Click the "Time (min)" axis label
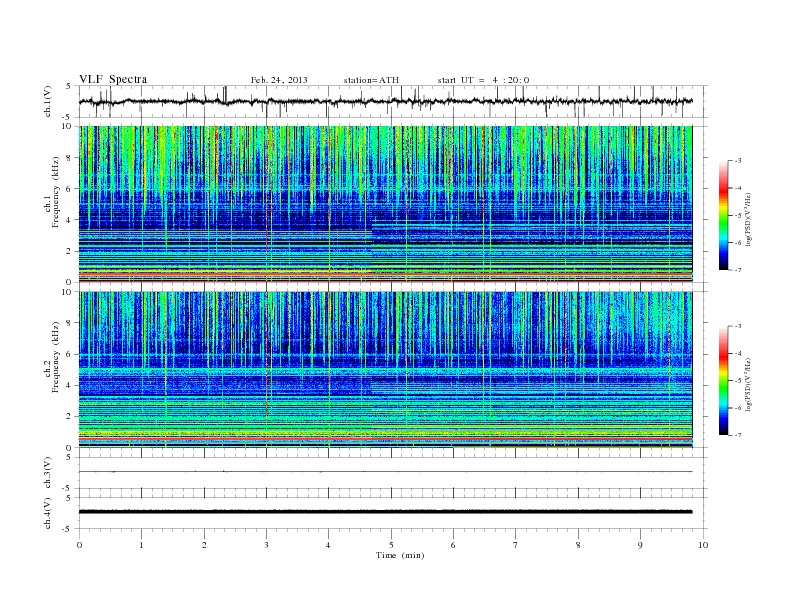This screenshot has width=792, height=612. (400, 555)
